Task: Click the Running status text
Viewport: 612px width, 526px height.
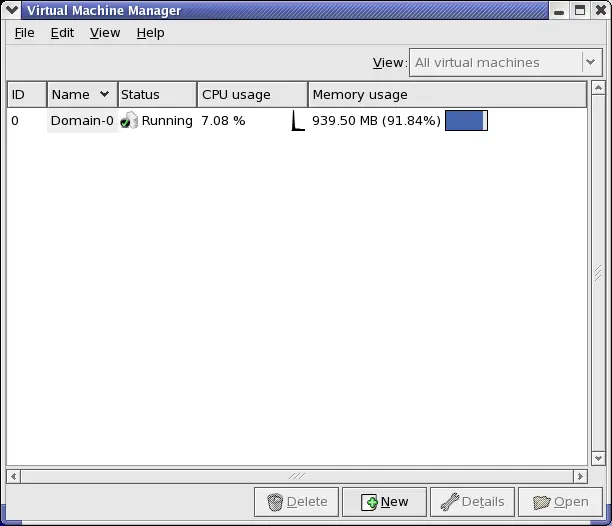Action: coord(167,121)
